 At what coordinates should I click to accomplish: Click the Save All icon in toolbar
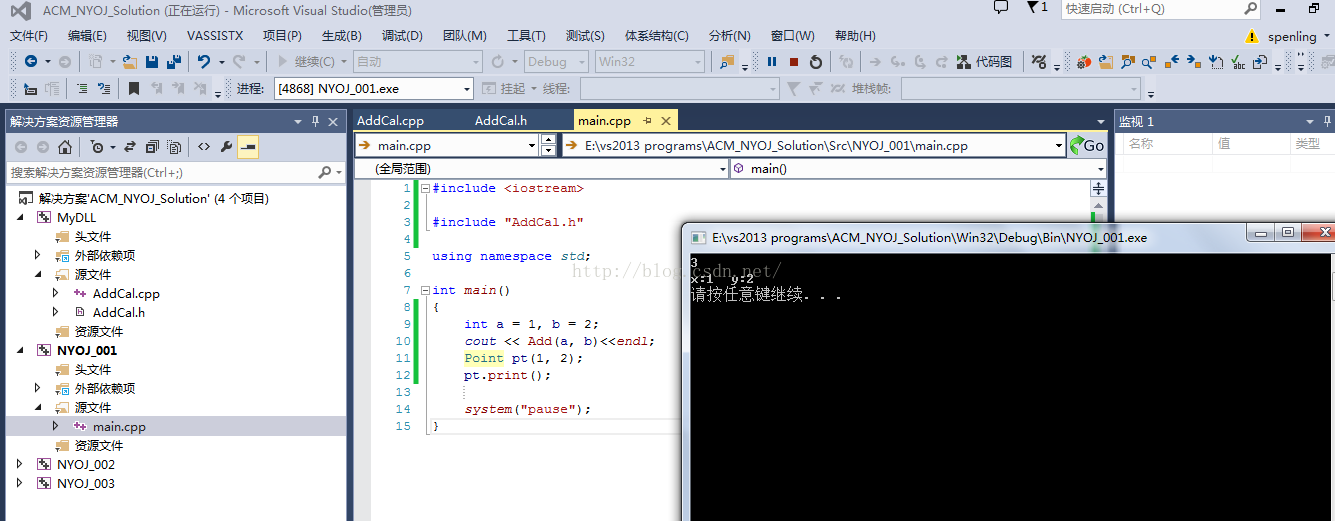coord(173,62)
